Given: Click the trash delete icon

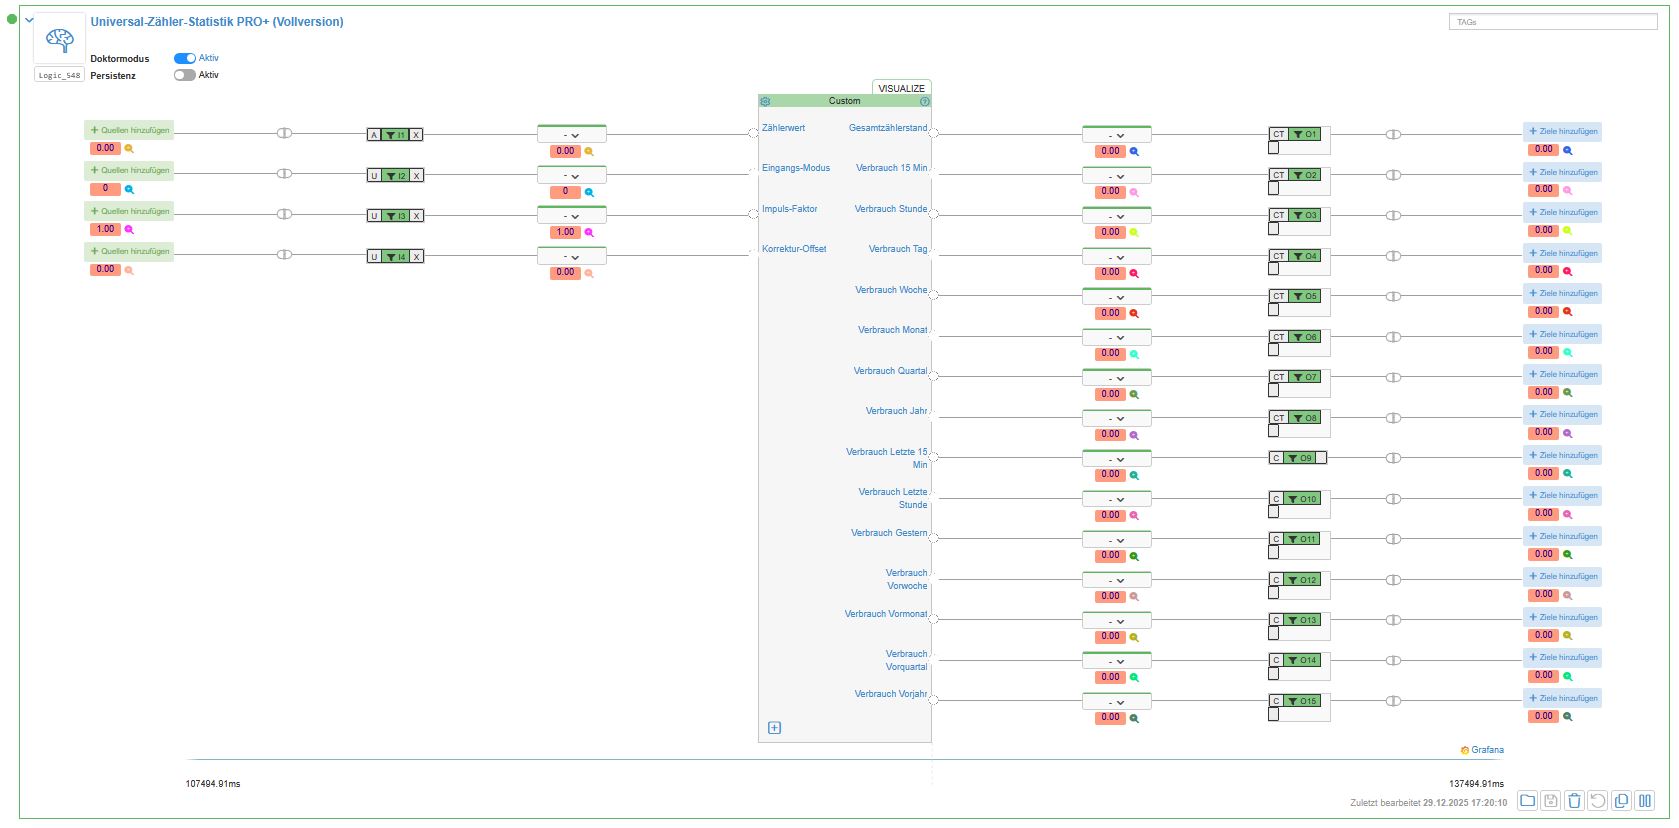Looking at the screenshot, I should (1574, 800).
